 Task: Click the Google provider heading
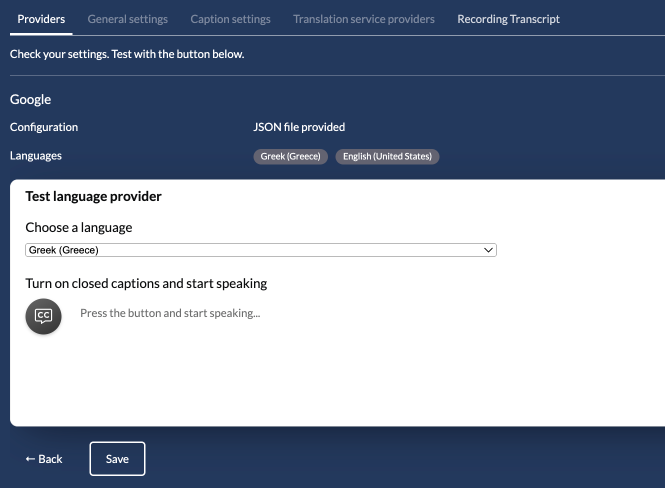(30, 99)
